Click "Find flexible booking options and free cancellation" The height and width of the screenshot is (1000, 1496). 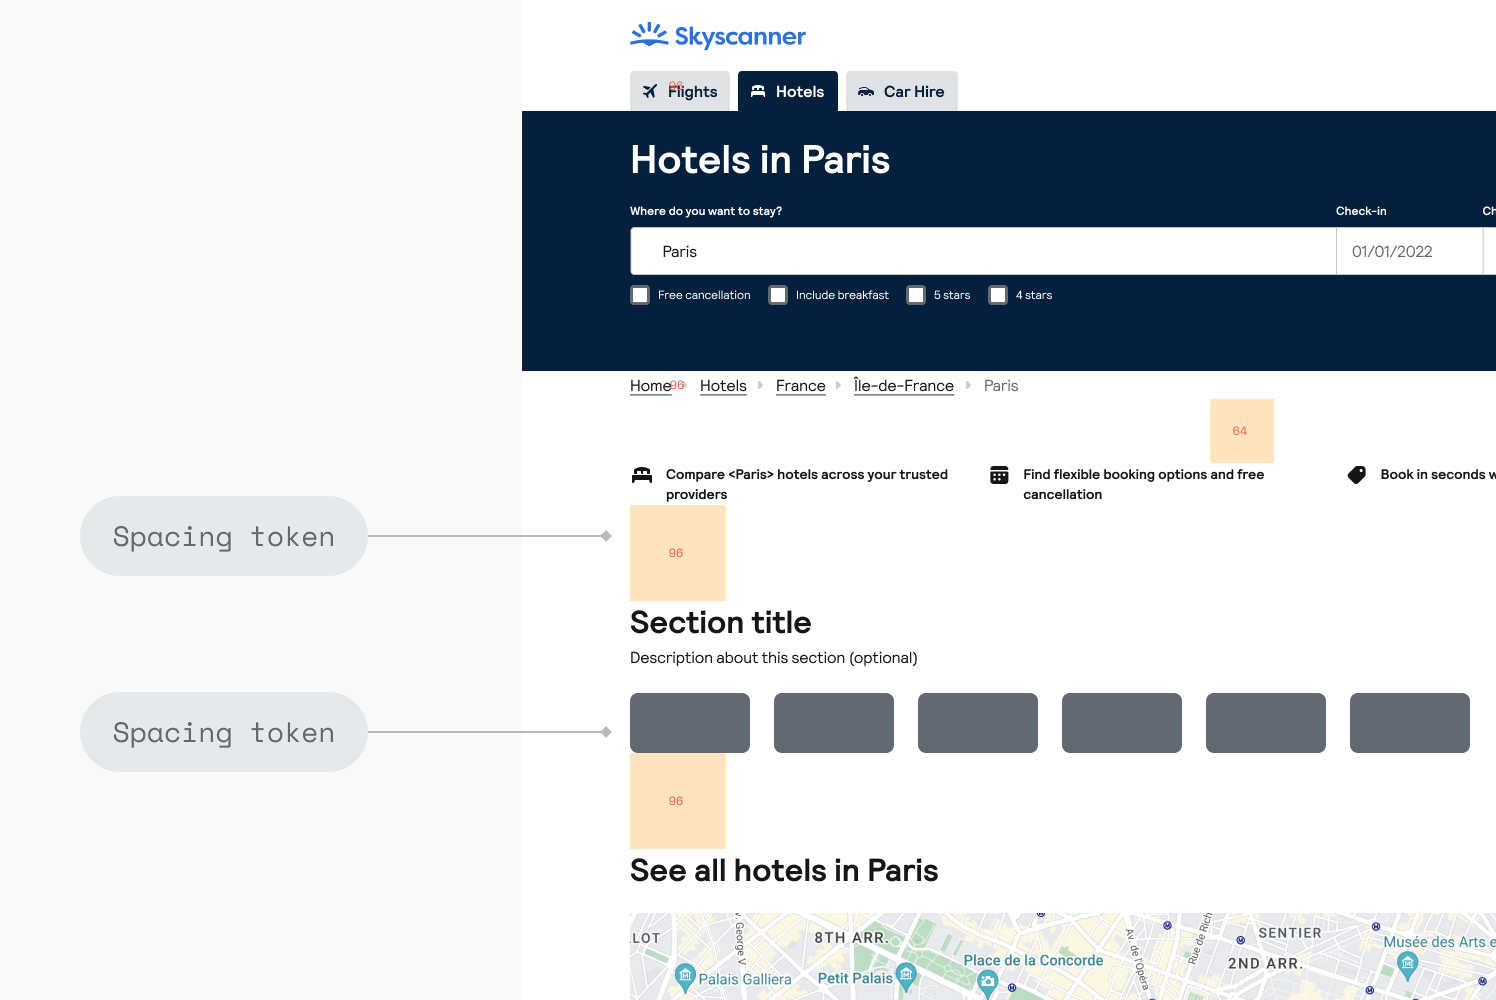(x=1144, y=484)
